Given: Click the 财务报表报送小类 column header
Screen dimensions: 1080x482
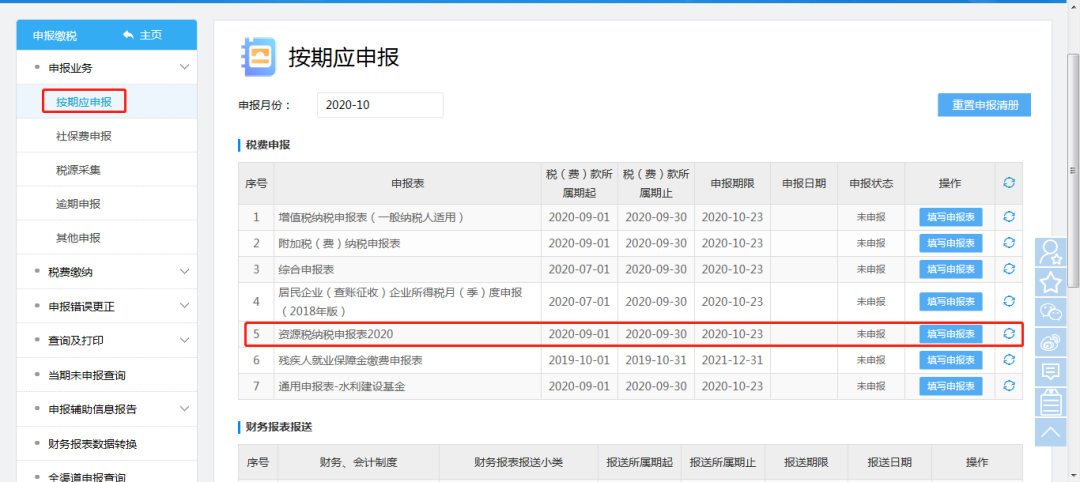Looking at the screenshot, I should tap(519, 462).
